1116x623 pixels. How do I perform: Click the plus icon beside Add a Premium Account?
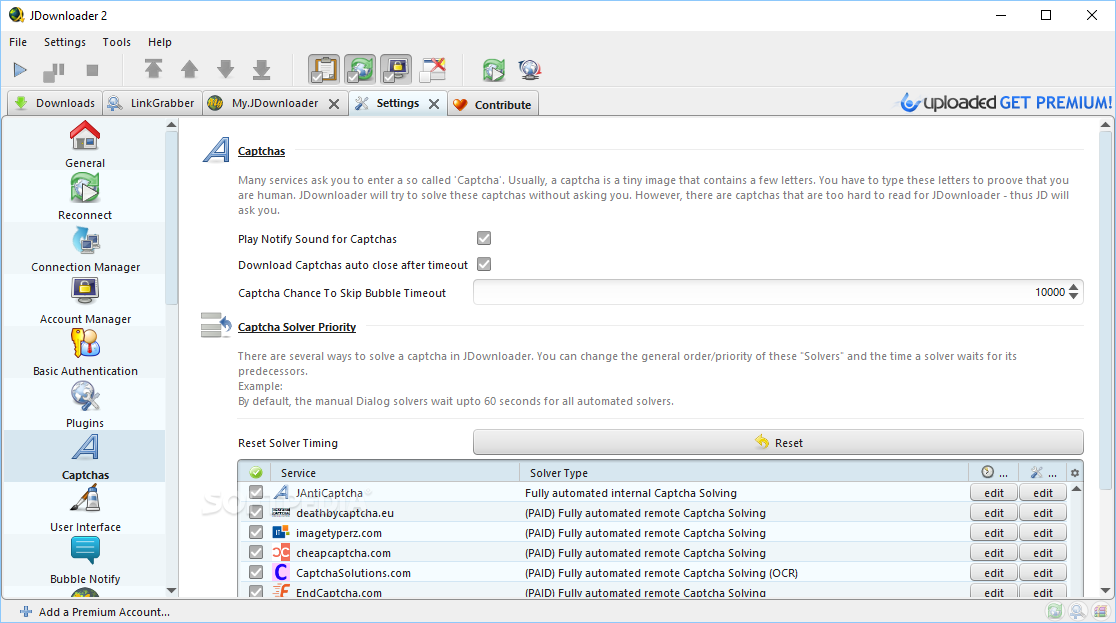(26, 612)
